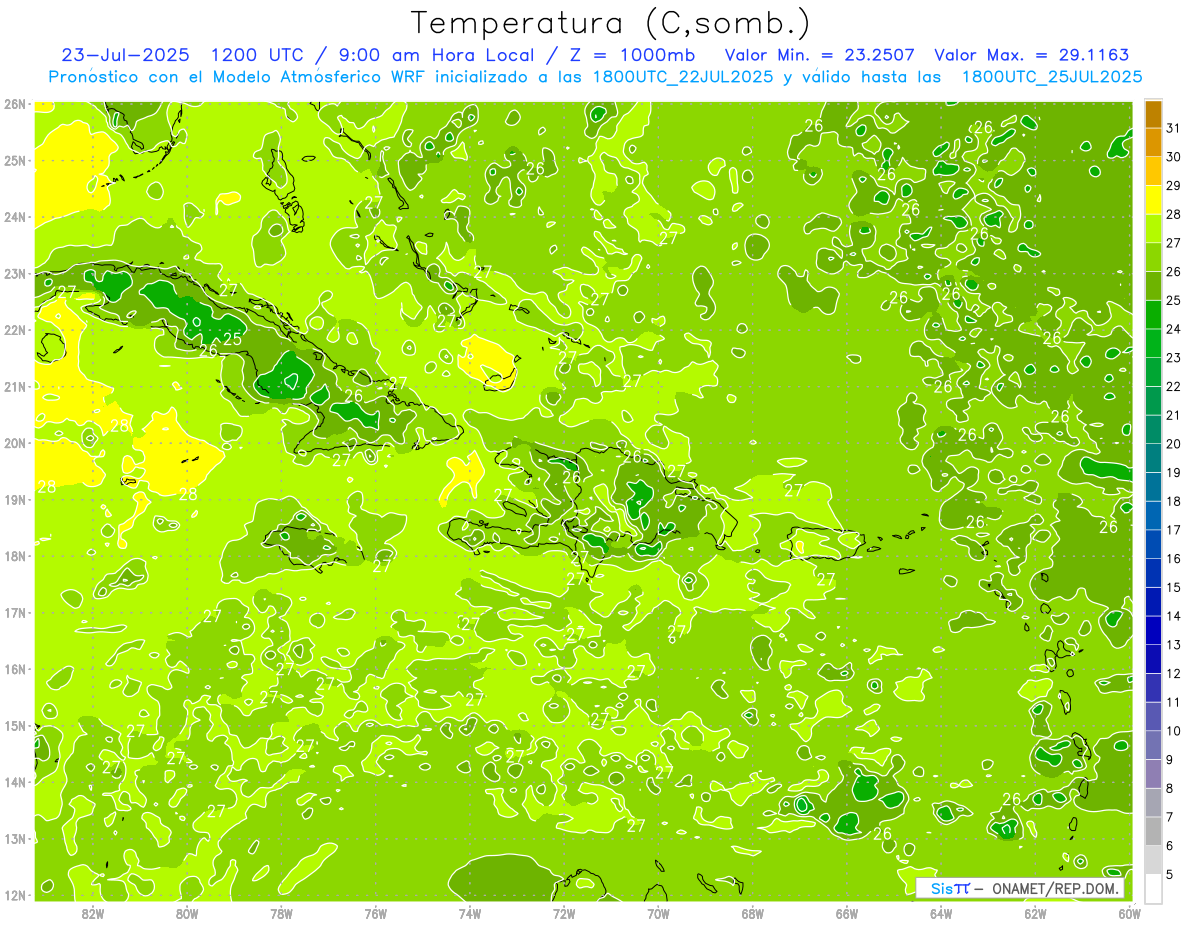The width and height of the screenshot is (1200, 927).
Task: Click the 23N latitude axis label
Action: click(x=14, y=273)
